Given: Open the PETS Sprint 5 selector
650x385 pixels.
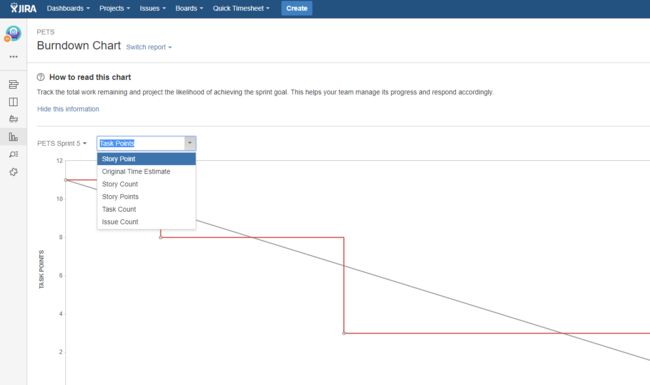Looking at the screenshot, I should (62, 143).
